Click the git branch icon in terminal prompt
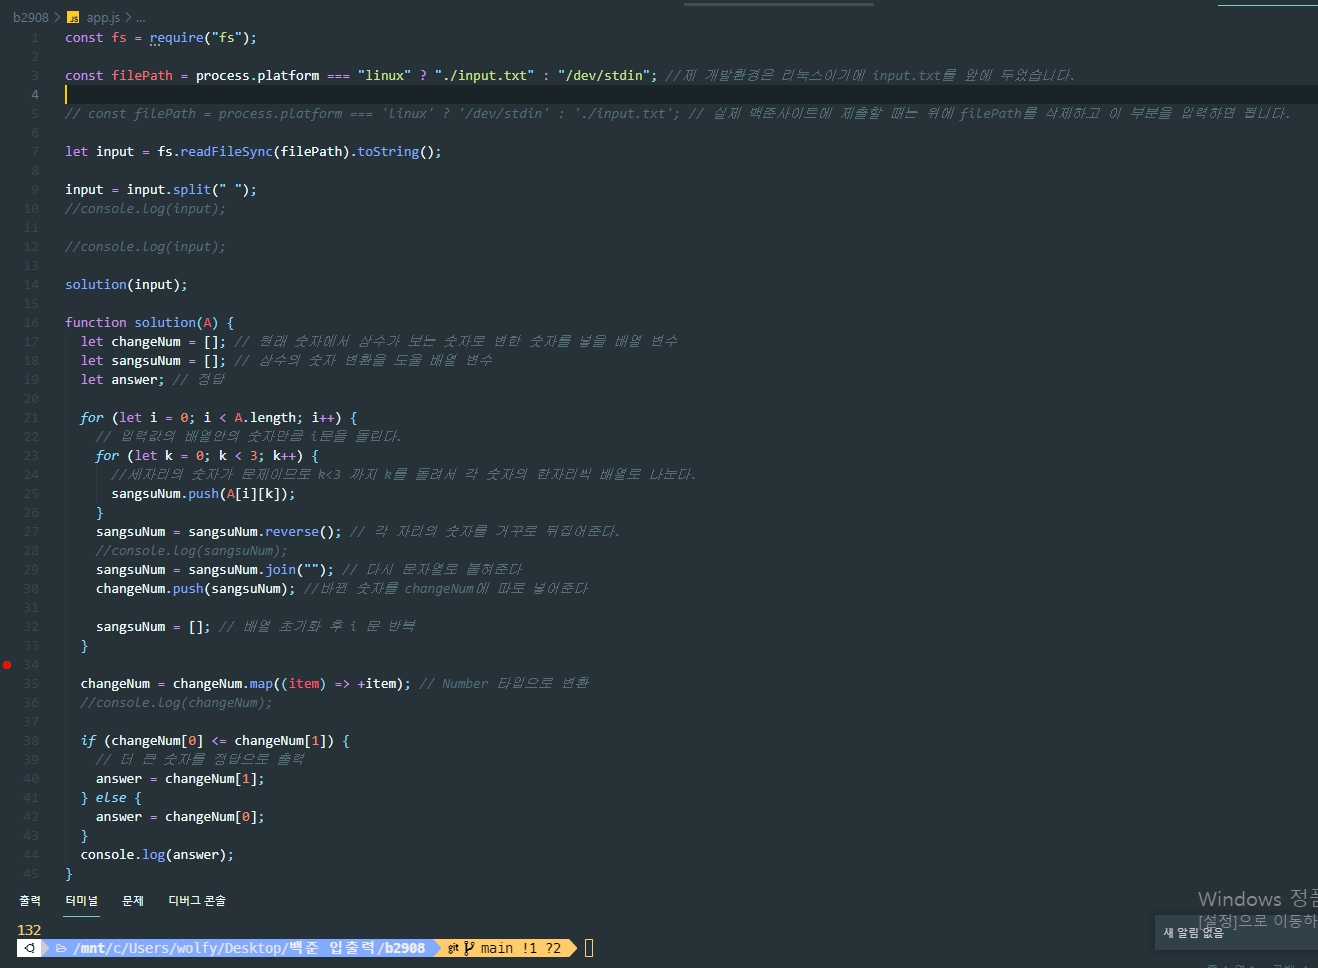This screenshot has height=968, width=1318. pos(469,948)
